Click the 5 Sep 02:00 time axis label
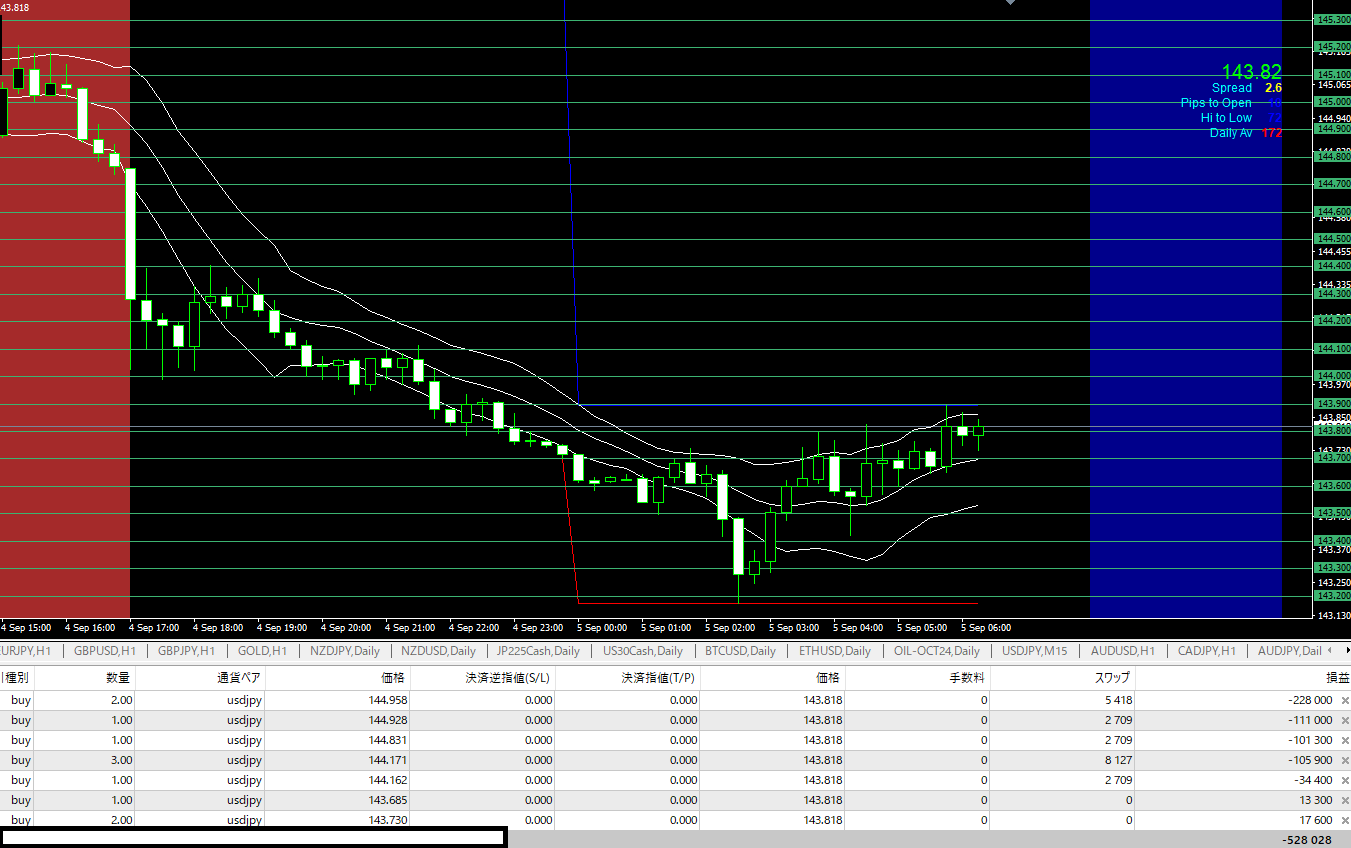Viewport: 1351px width, 848px height. (x=730, y=628)
